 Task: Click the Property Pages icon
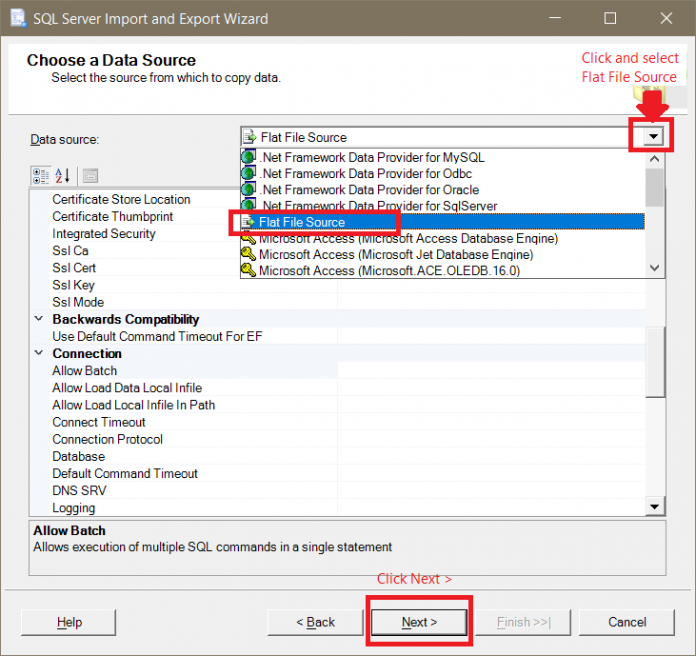tap(90, 176)
